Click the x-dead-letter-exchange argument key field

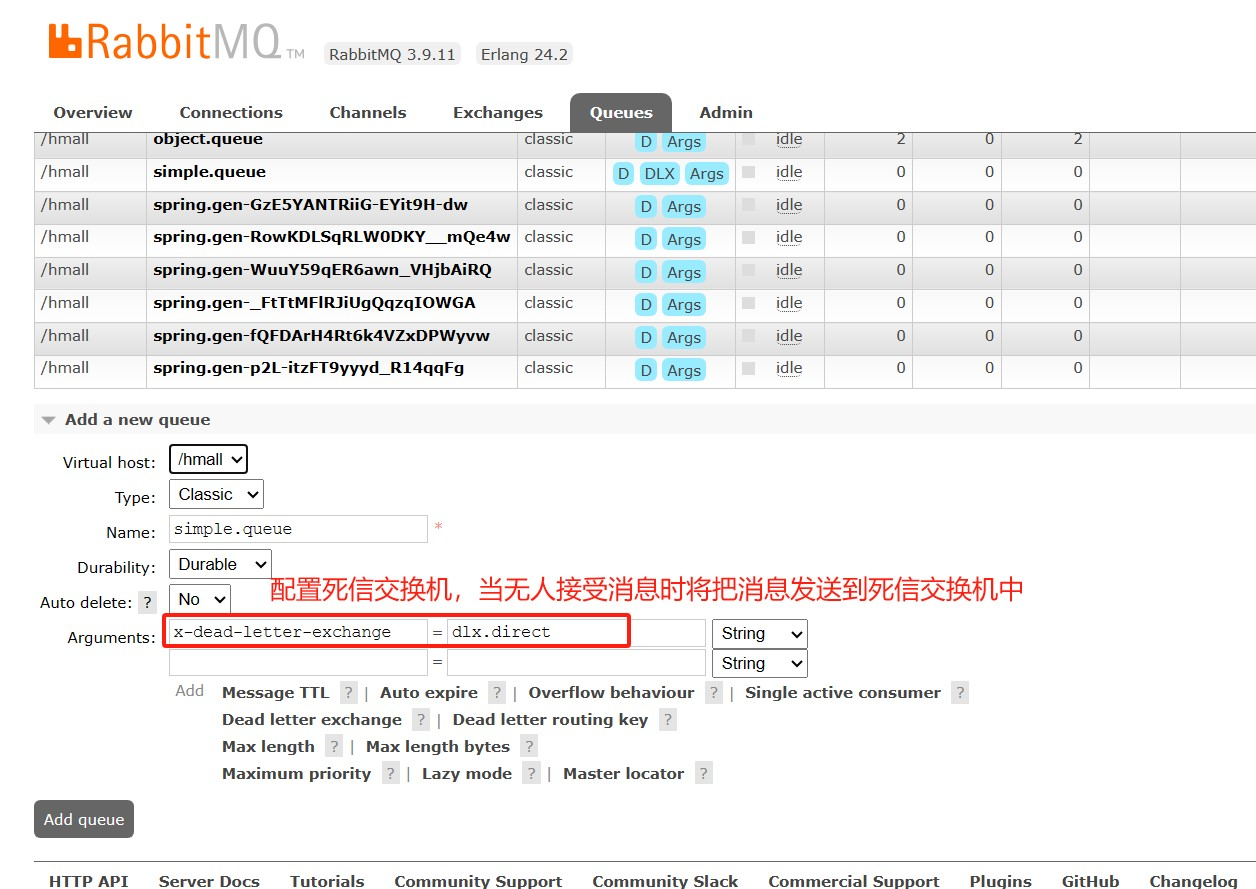pos(298,633)
